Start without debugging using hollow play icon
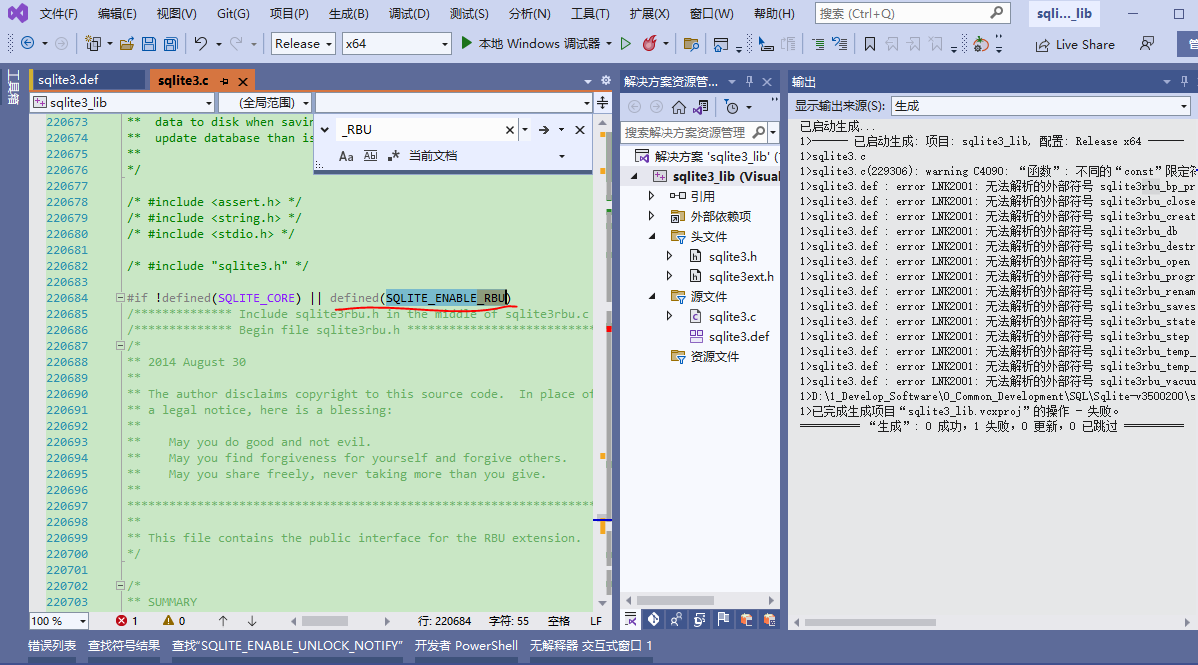This screenshot has height=665, width=1198. coord(626,44)
